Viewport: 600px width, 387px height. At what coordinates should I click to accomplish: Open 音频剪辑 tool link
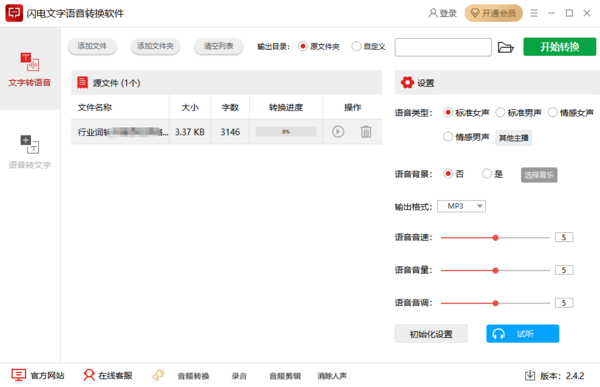point(285,376)
